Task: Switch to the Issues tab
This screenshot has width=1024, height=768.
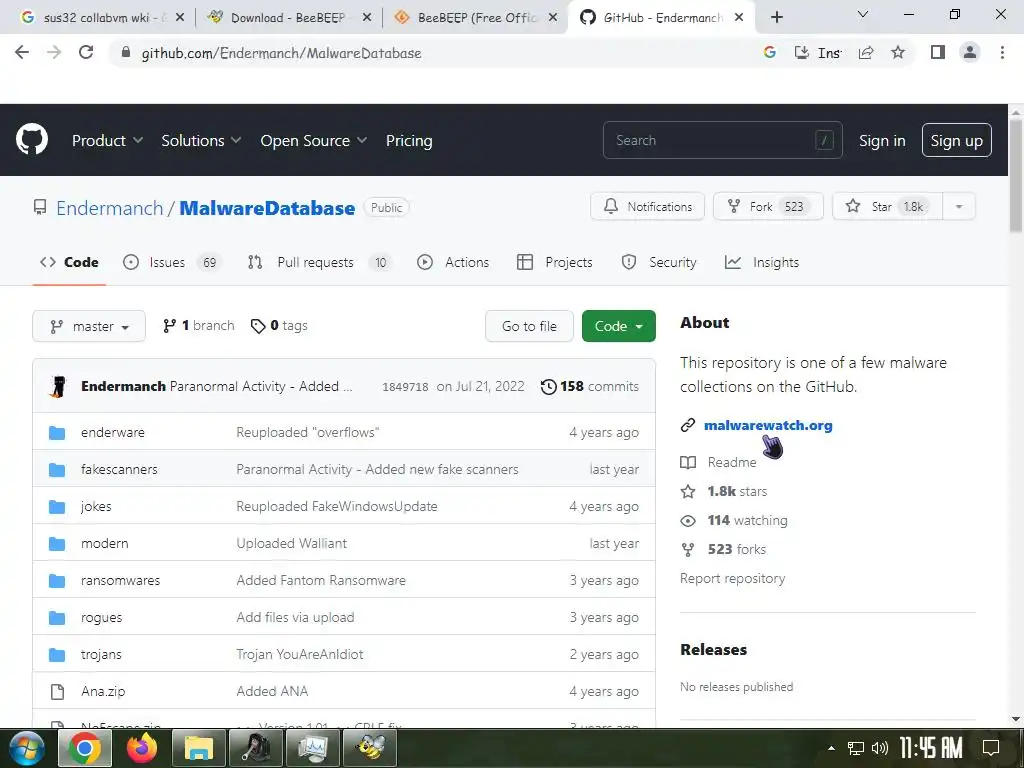Action: [172, 263]
